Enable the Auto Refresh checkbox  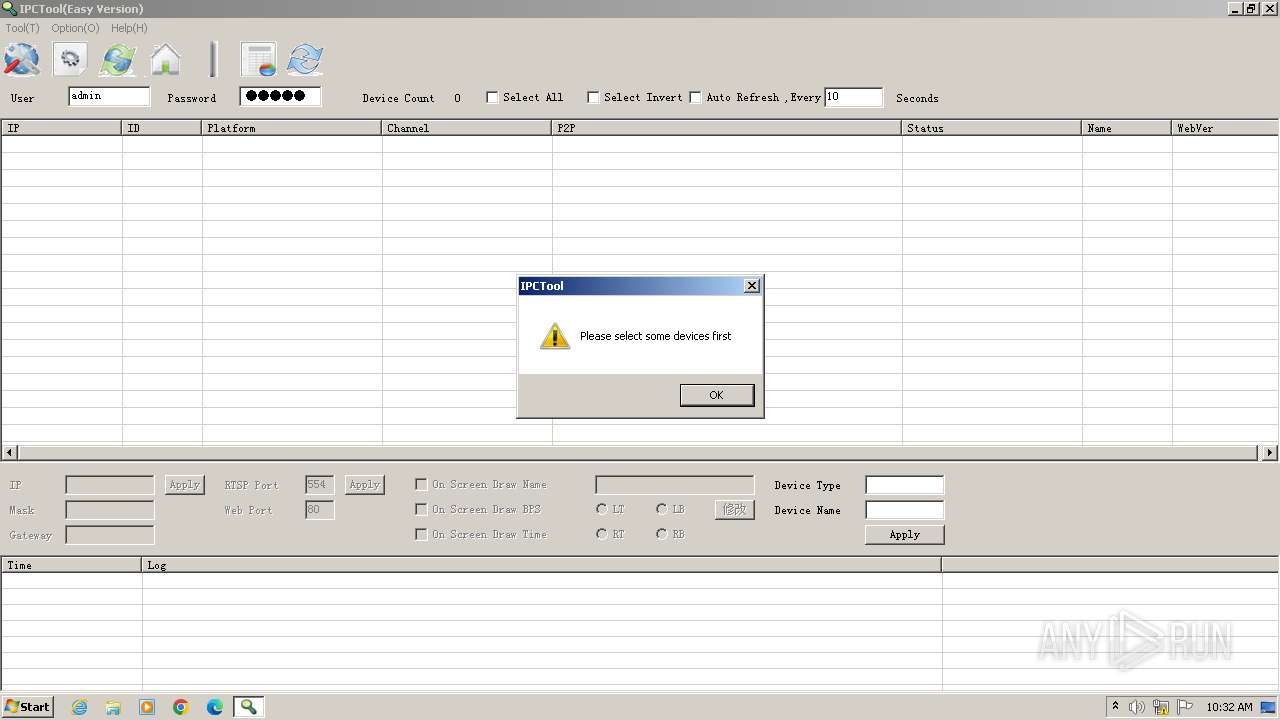click(x=696, y=97)
